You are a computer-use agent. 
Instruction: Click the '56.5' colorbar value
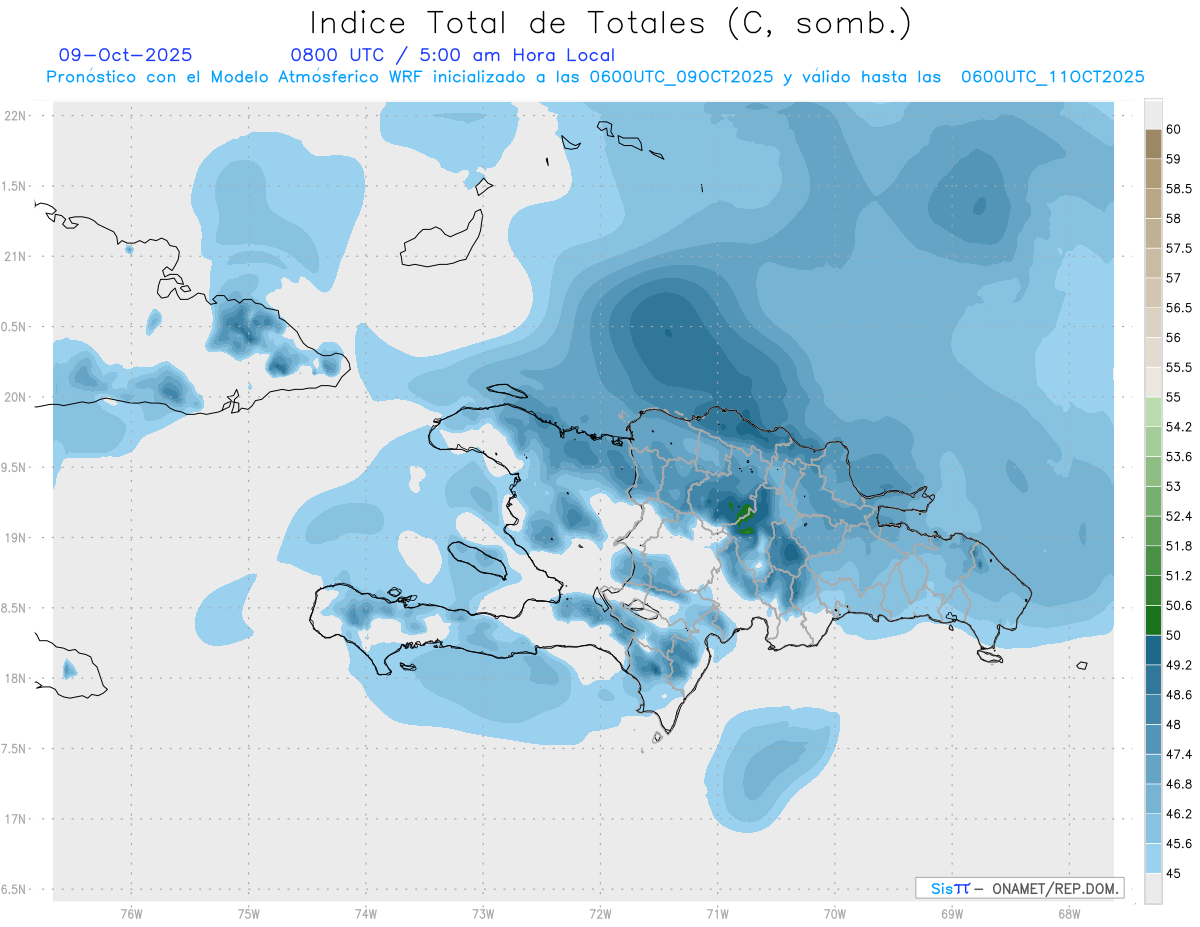(x=1180, y=307)
